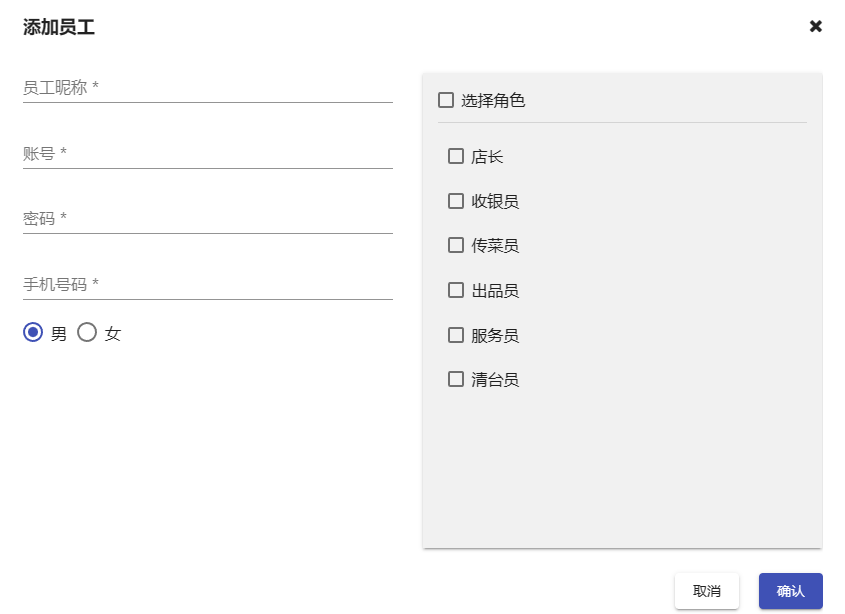845x614 pixels.
Task: Select the 女 gender radio button
Action: [87, 333]
